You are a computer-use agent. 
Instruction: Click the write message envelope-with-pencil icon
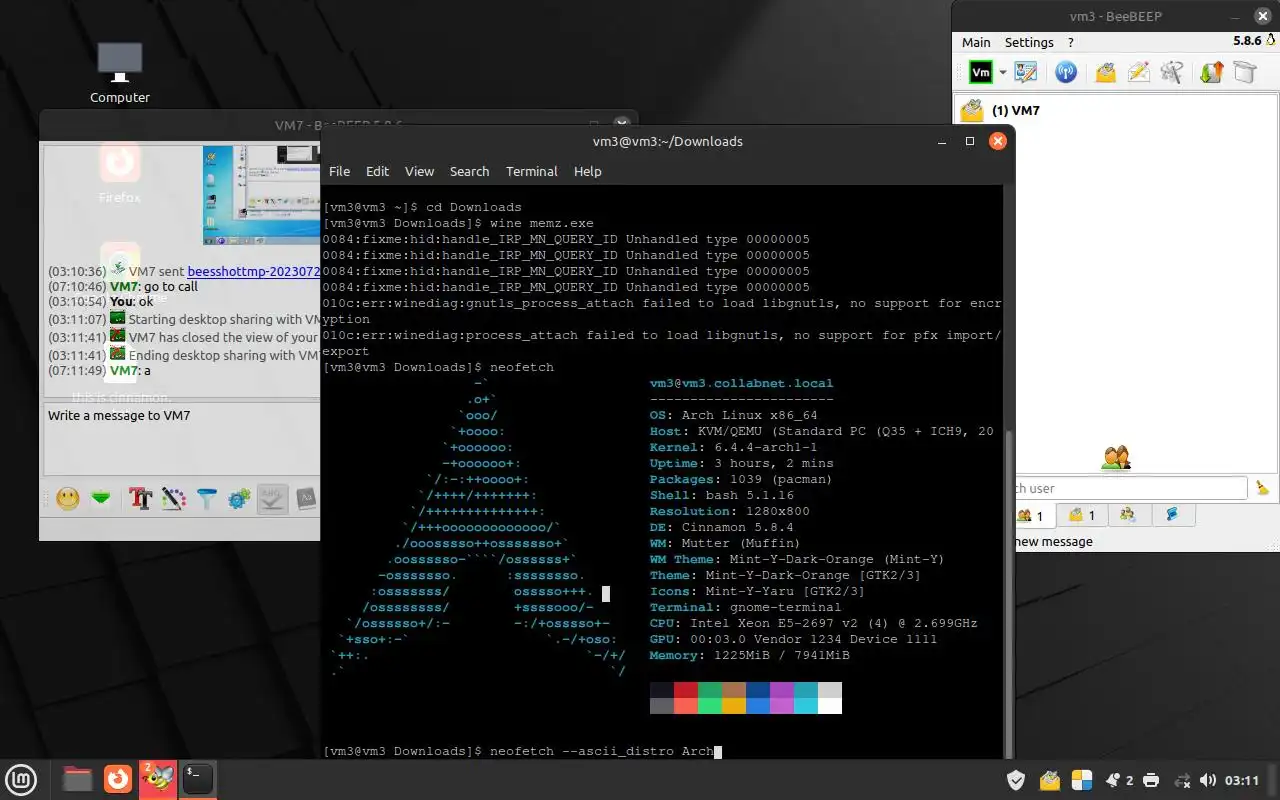coord(1138,72)
